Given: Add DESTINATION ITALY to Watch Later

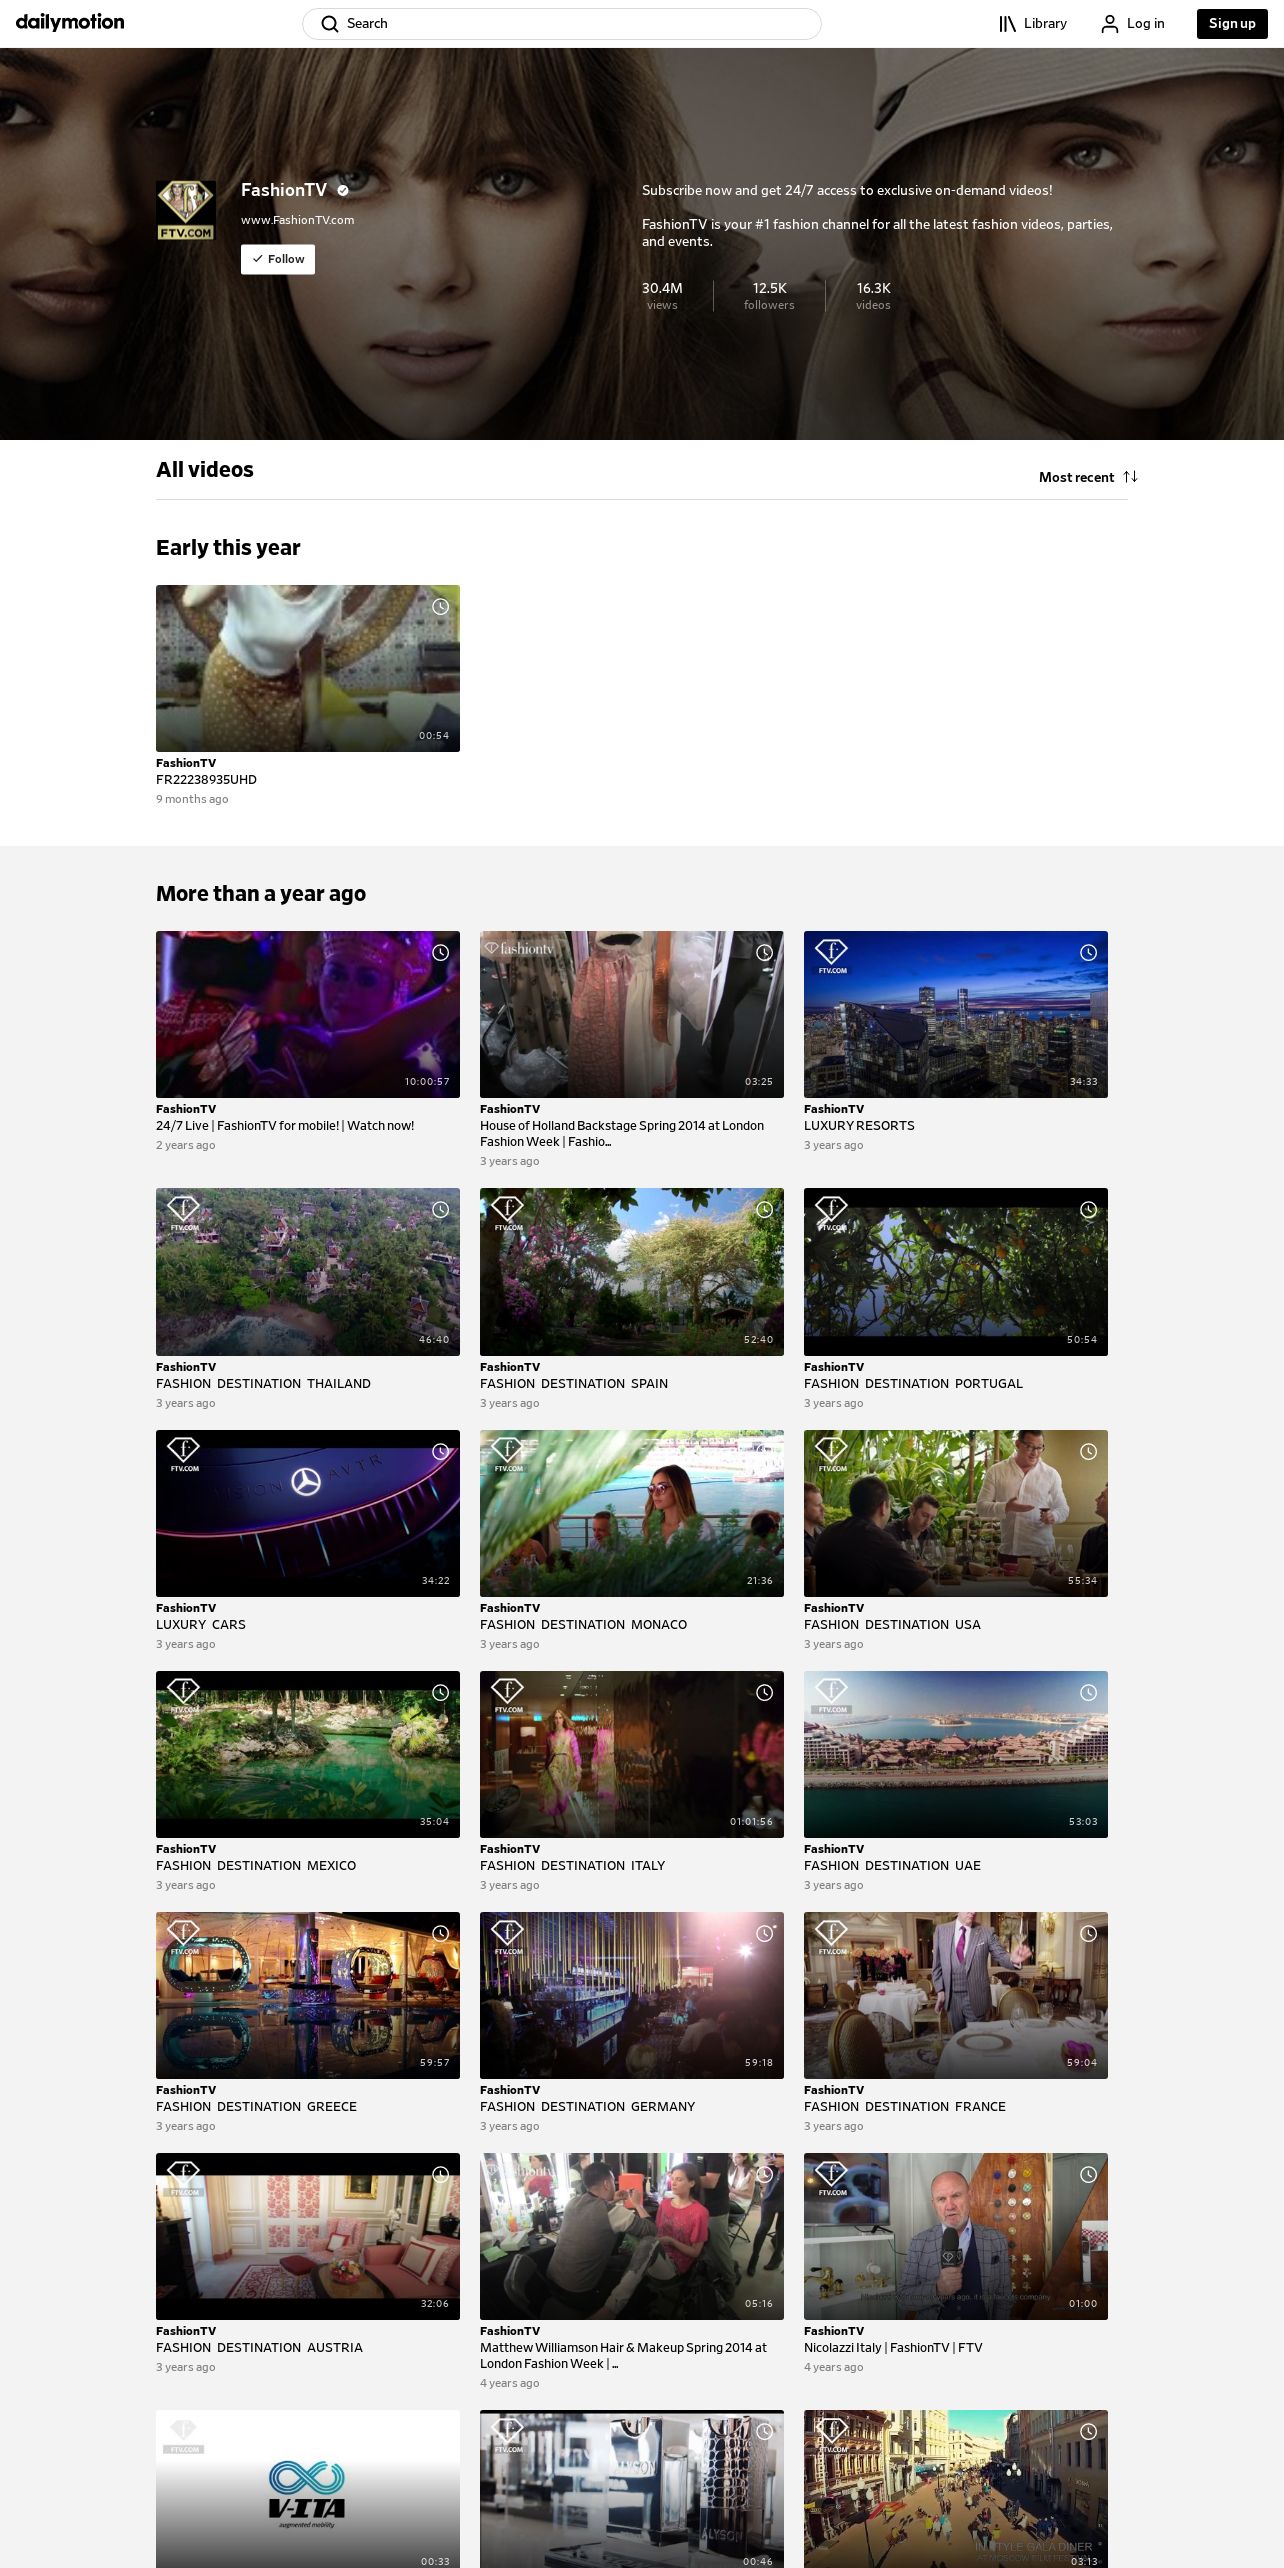Looking at the screenshot, I should click(764, 1693).
